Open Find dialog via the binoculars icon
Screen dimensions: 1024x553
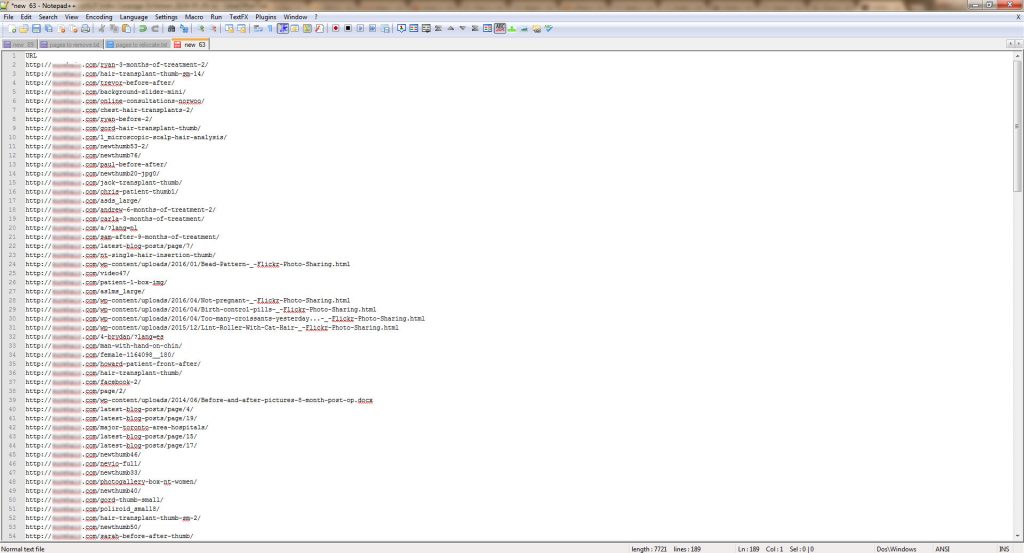172,29
